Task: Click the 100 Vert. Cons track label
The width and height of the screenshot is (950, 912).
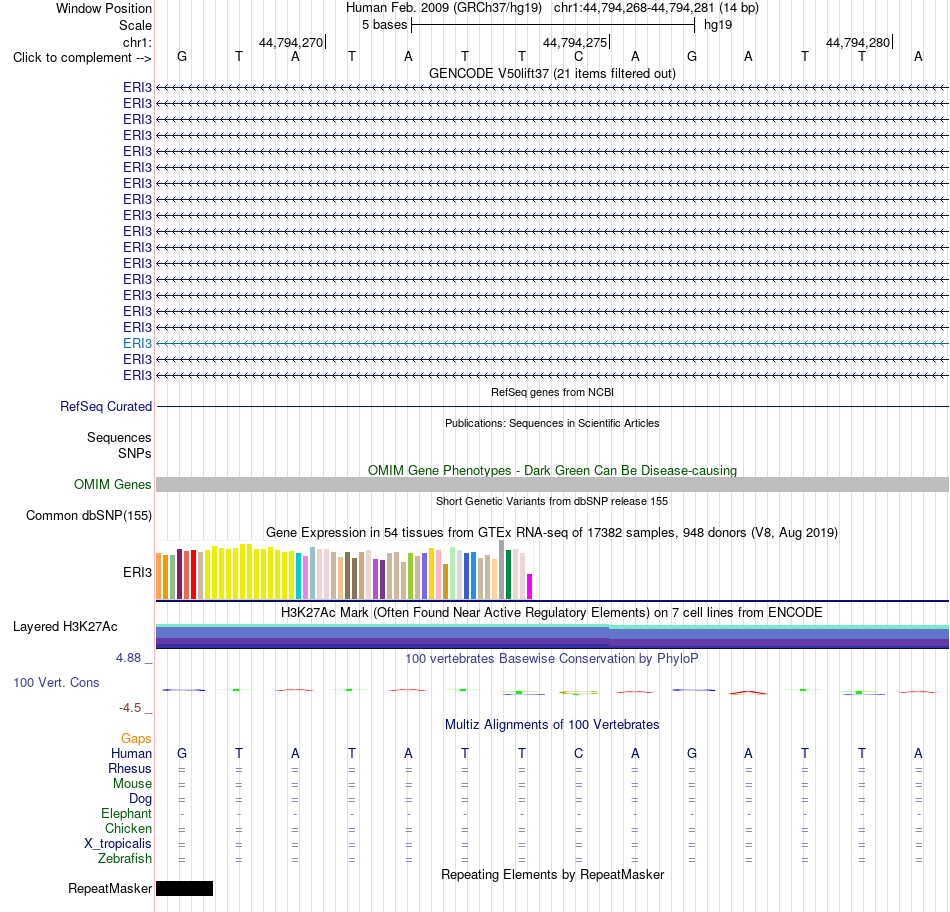Action: click(56, 682)
